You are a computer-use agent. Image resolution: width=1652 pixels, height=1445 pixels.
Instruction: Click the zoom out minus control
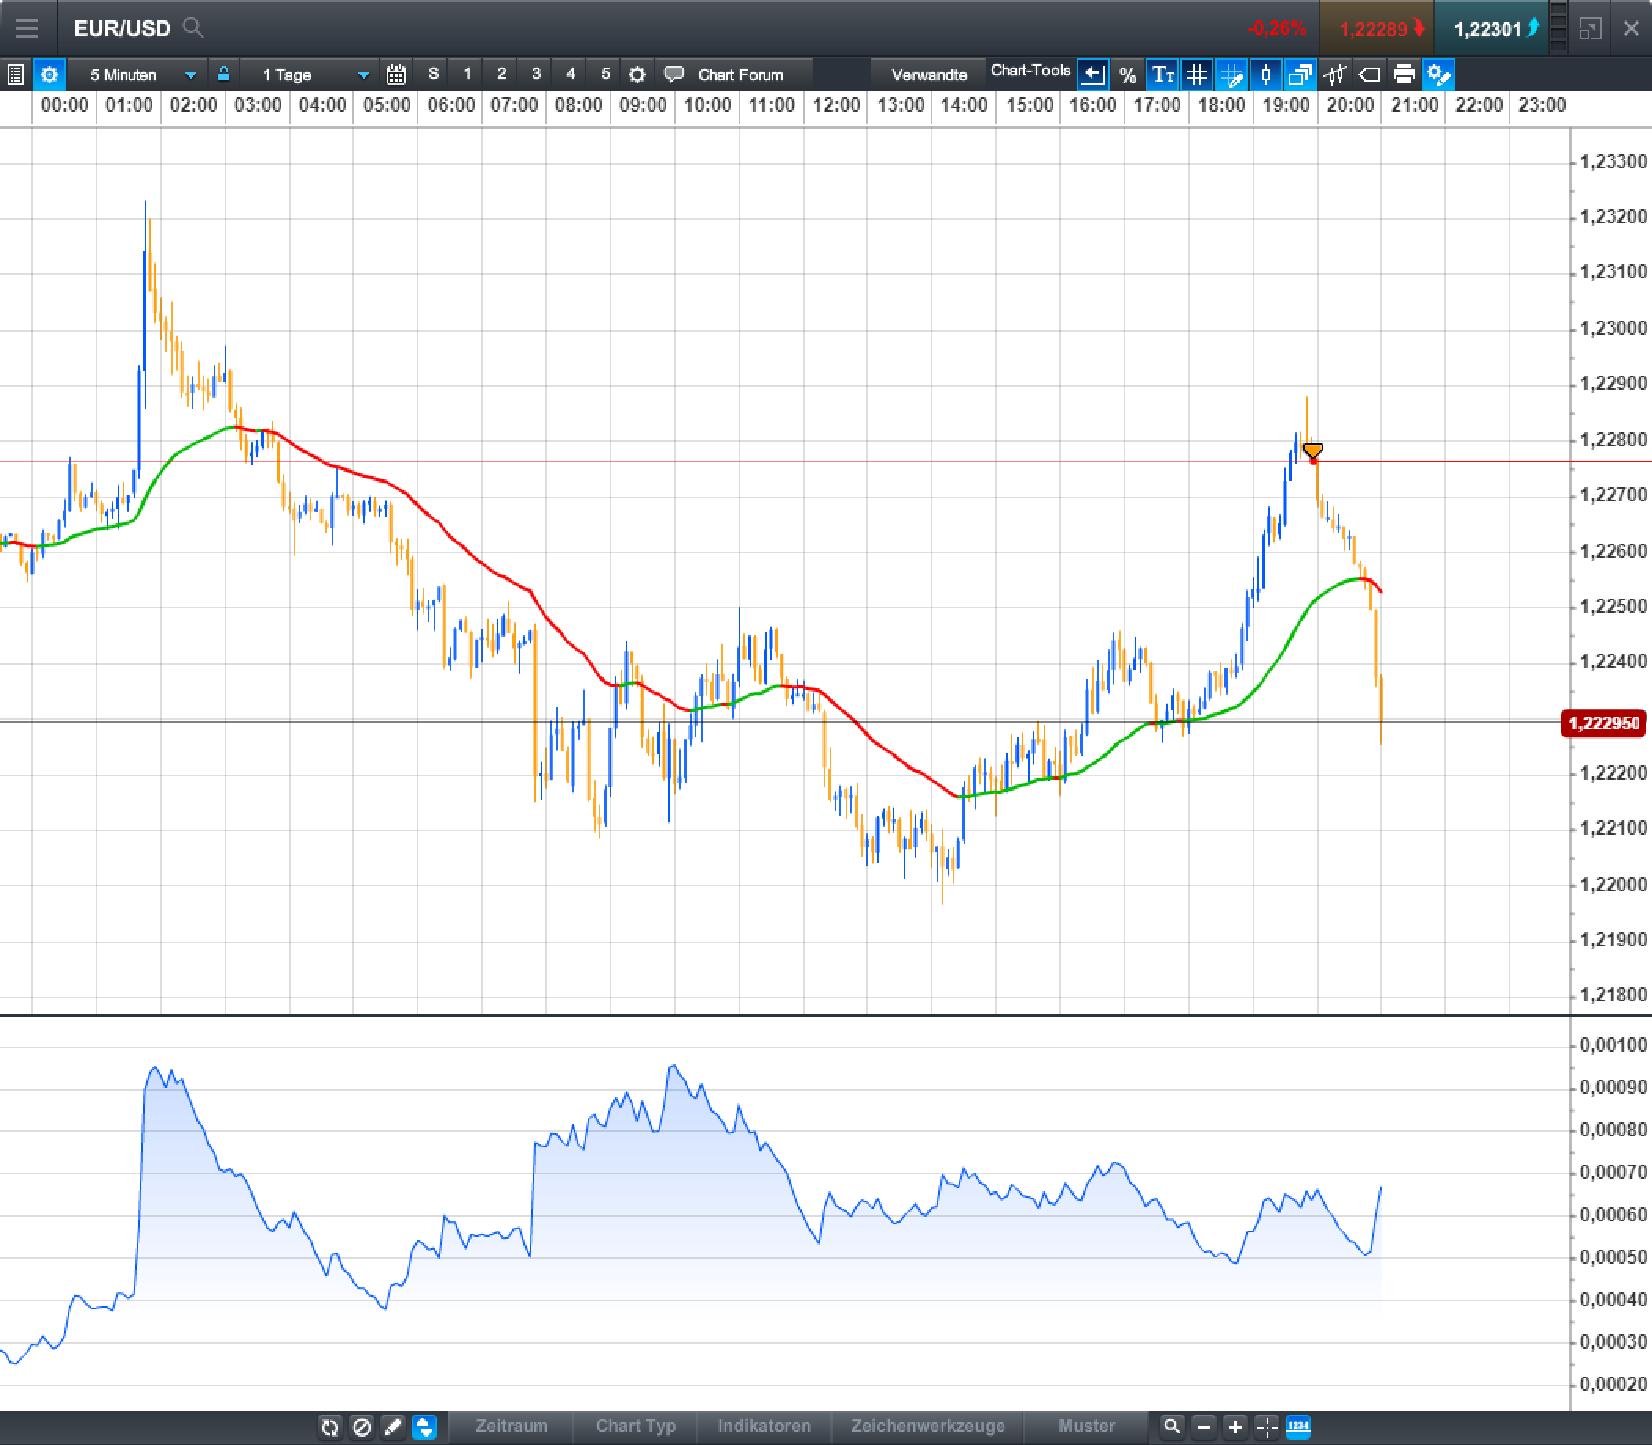[1205, 1427]
